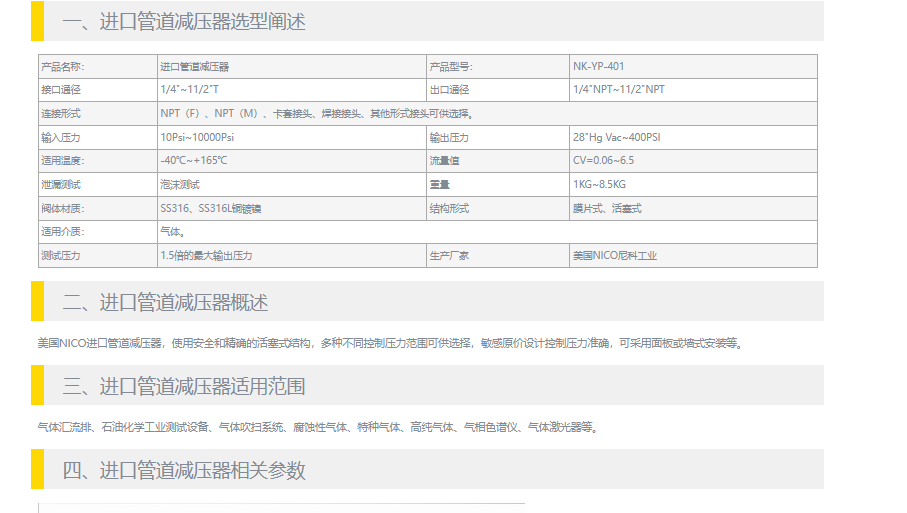Click the flow value CV=0.06~6.5
Viewport: 907px width, 513px height.
click(603, 161)
